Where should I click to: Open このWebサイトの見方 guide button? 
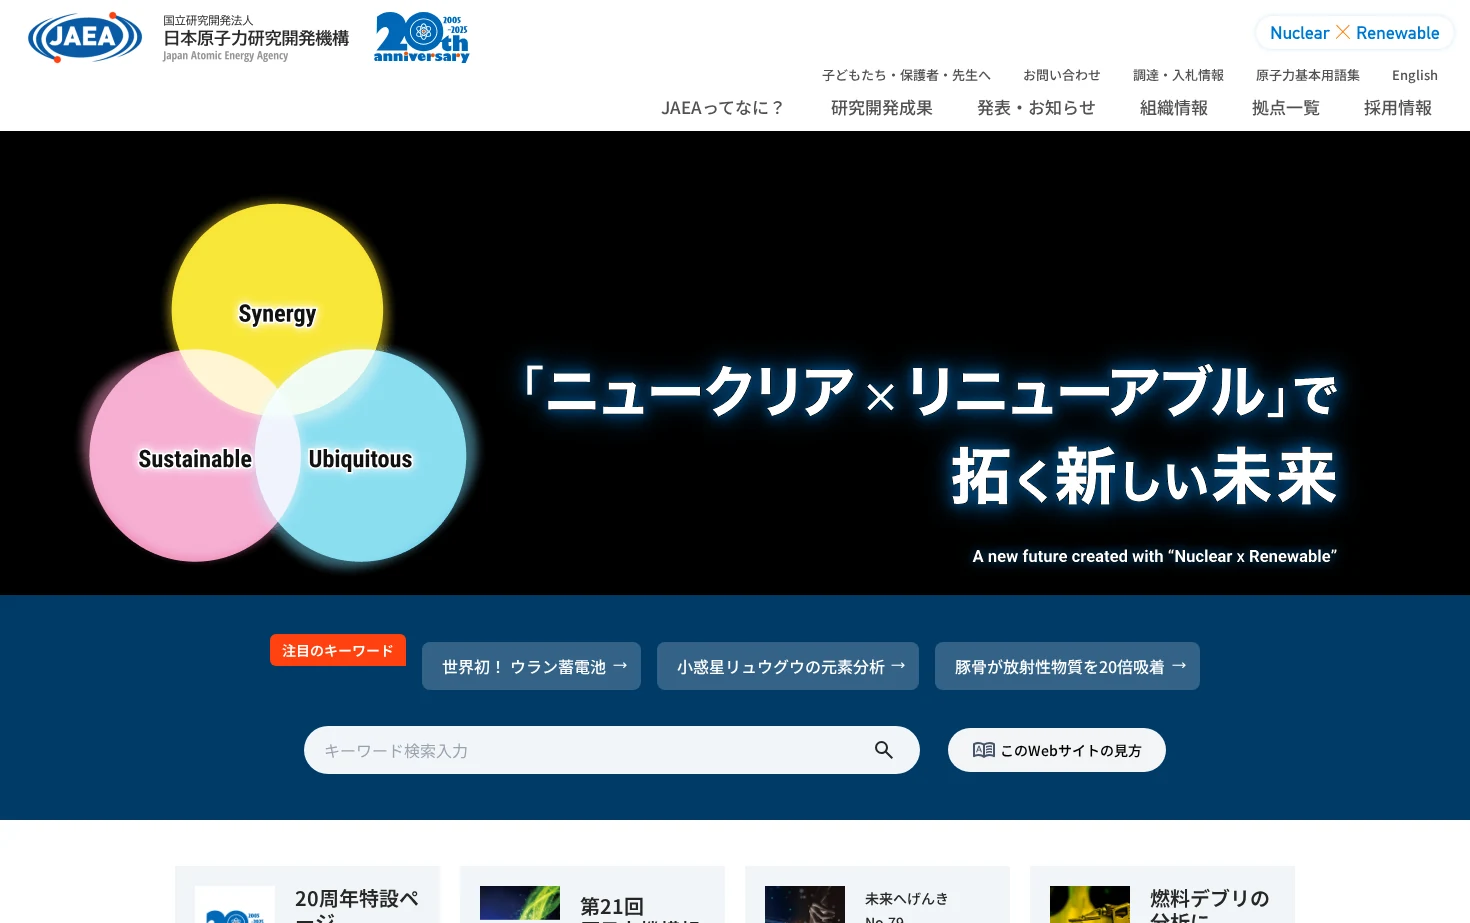tap(1057, 750)
